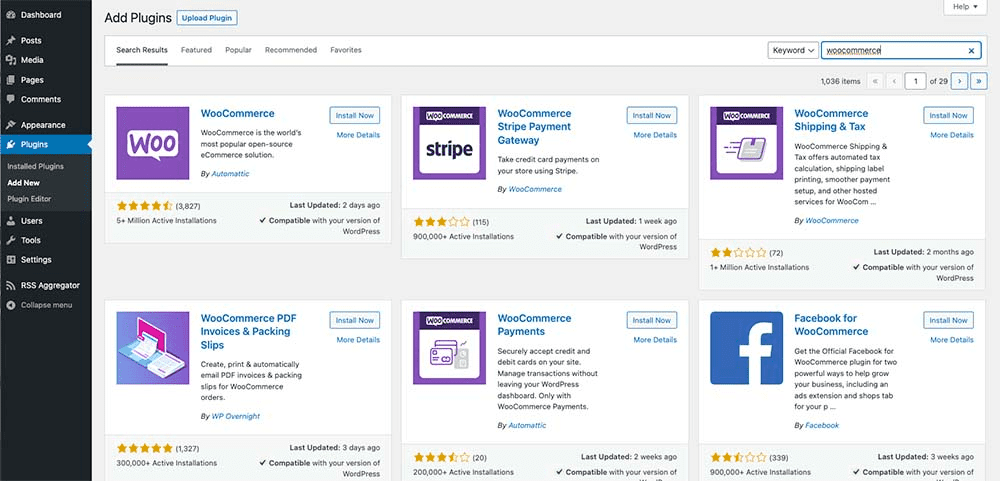Click the Appearance paintbrush icon
Image resolution: width=1000 pixels, height=481 pixels.
click(x=10, y=125)
